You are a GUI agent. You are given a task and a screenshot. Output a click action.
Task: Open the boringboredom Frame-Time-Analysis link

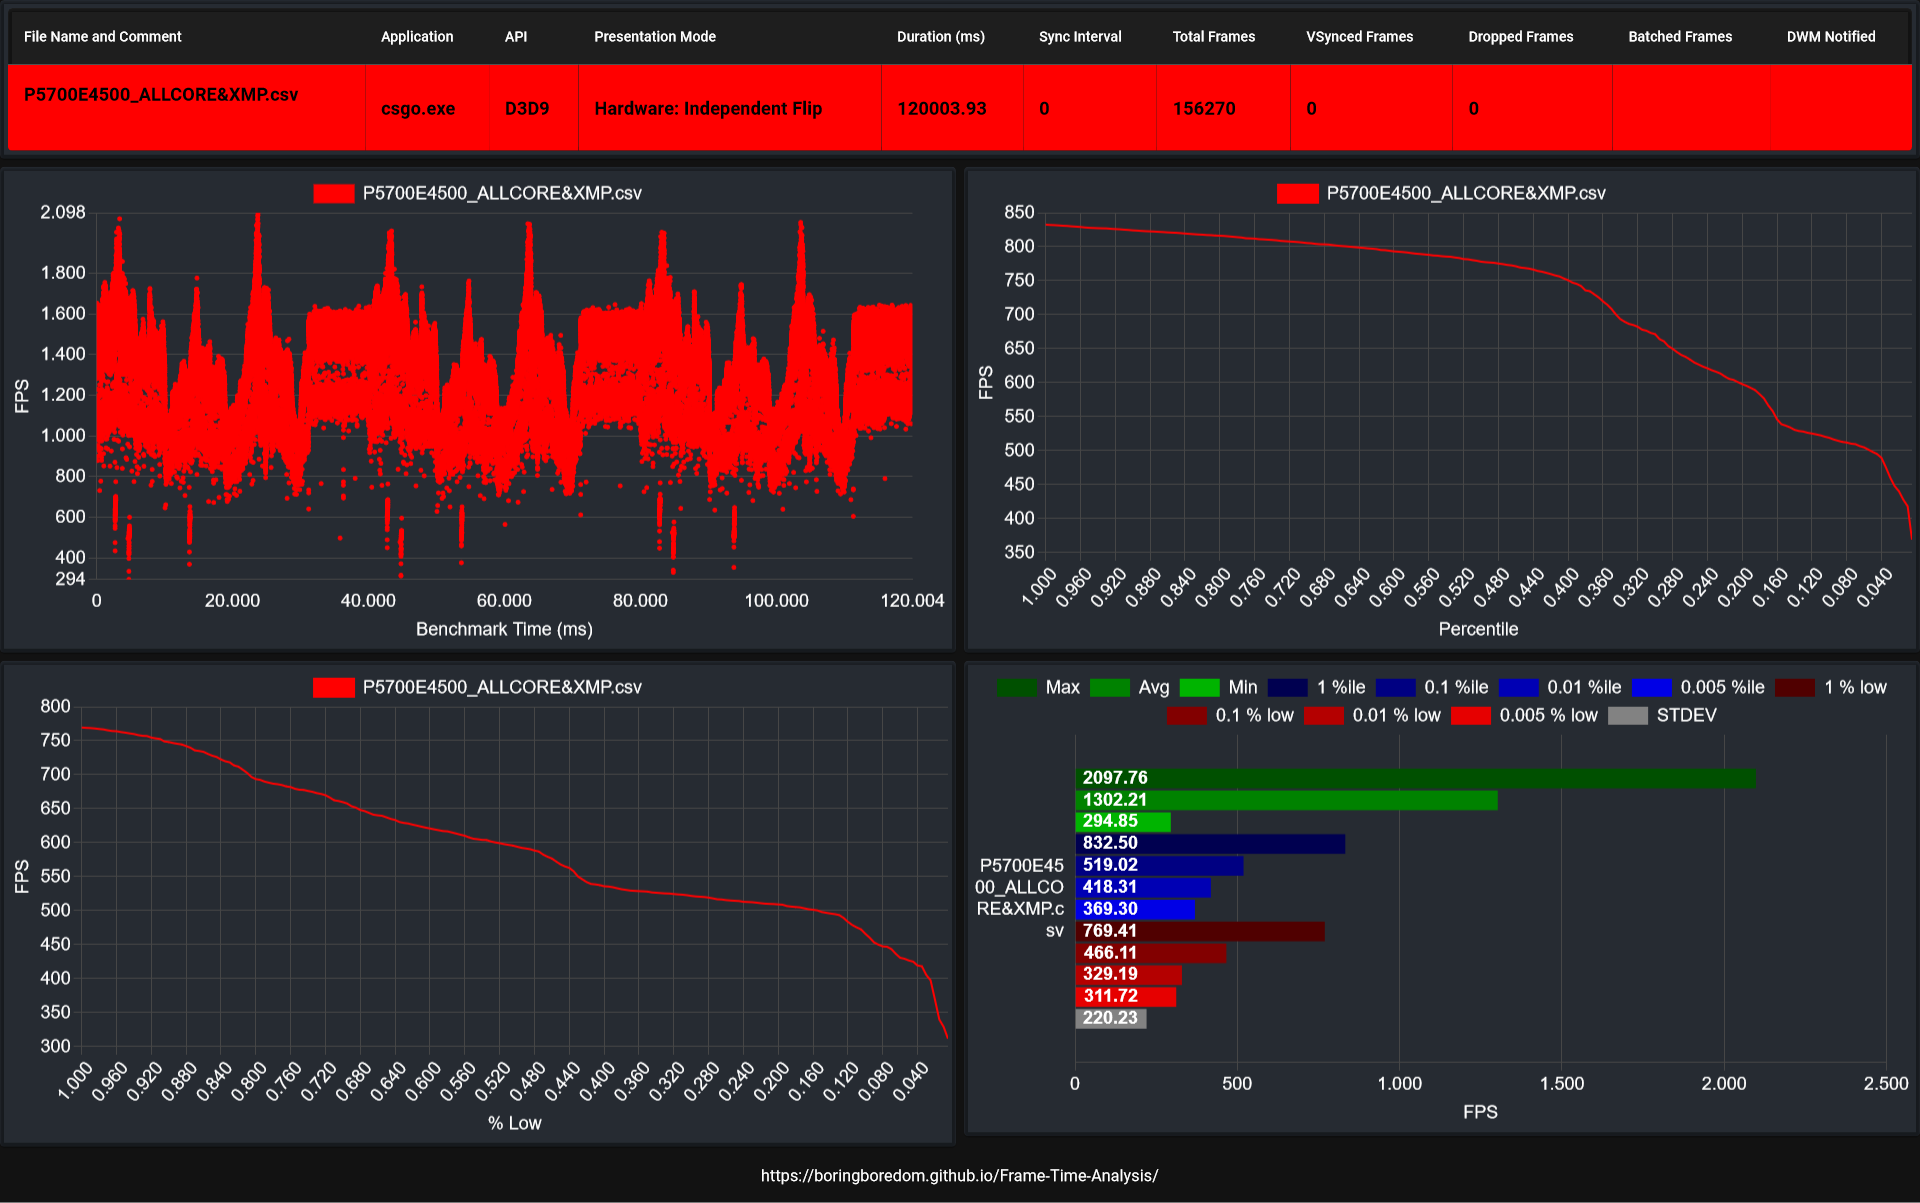pyautogui.click(x=959, y=1176)
